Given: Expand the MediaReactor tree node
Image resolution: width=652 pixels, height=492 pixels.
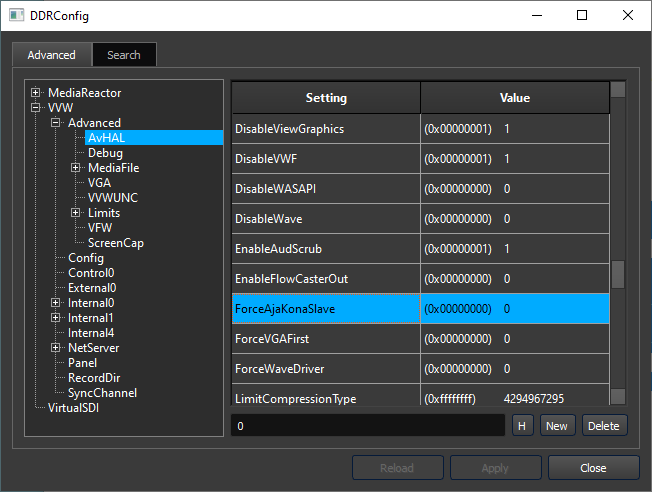Looking at the screenshot, I should point(36,92).
